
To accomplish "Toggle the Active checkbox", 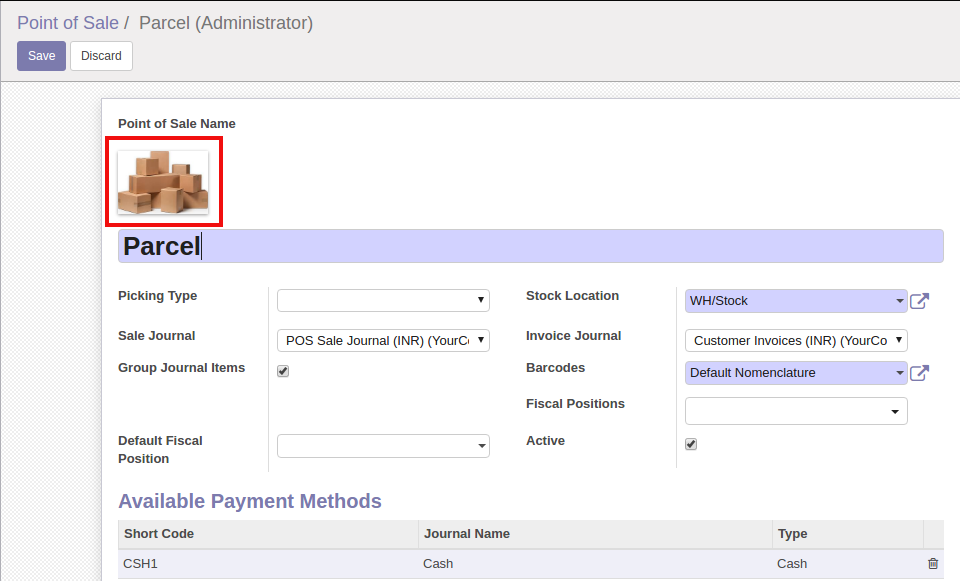I will tap(691, 444).
